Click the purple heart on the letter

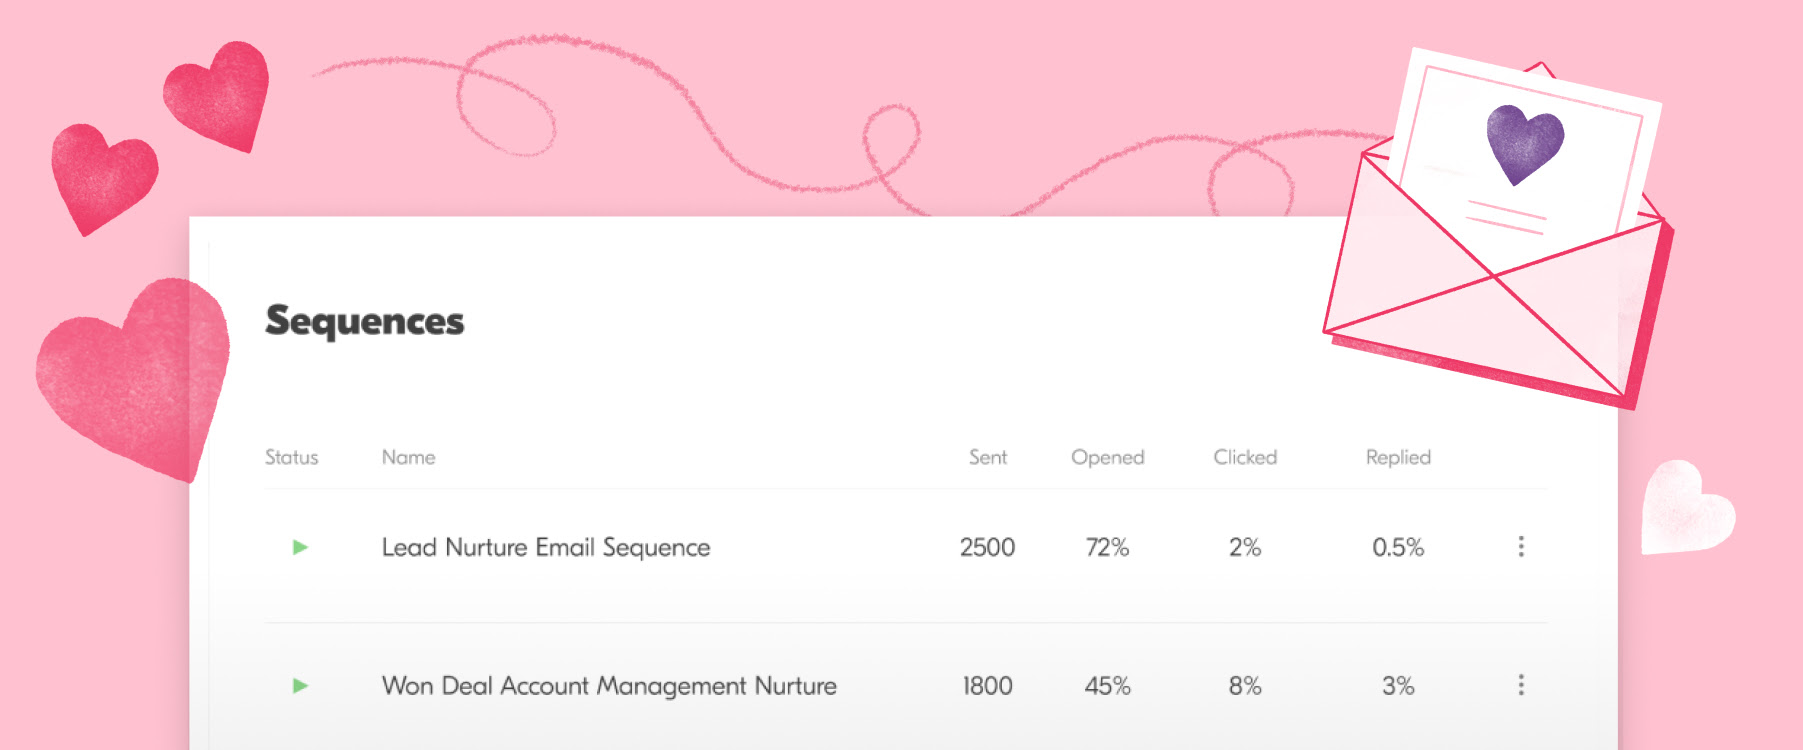click(x=1524, y=144)
